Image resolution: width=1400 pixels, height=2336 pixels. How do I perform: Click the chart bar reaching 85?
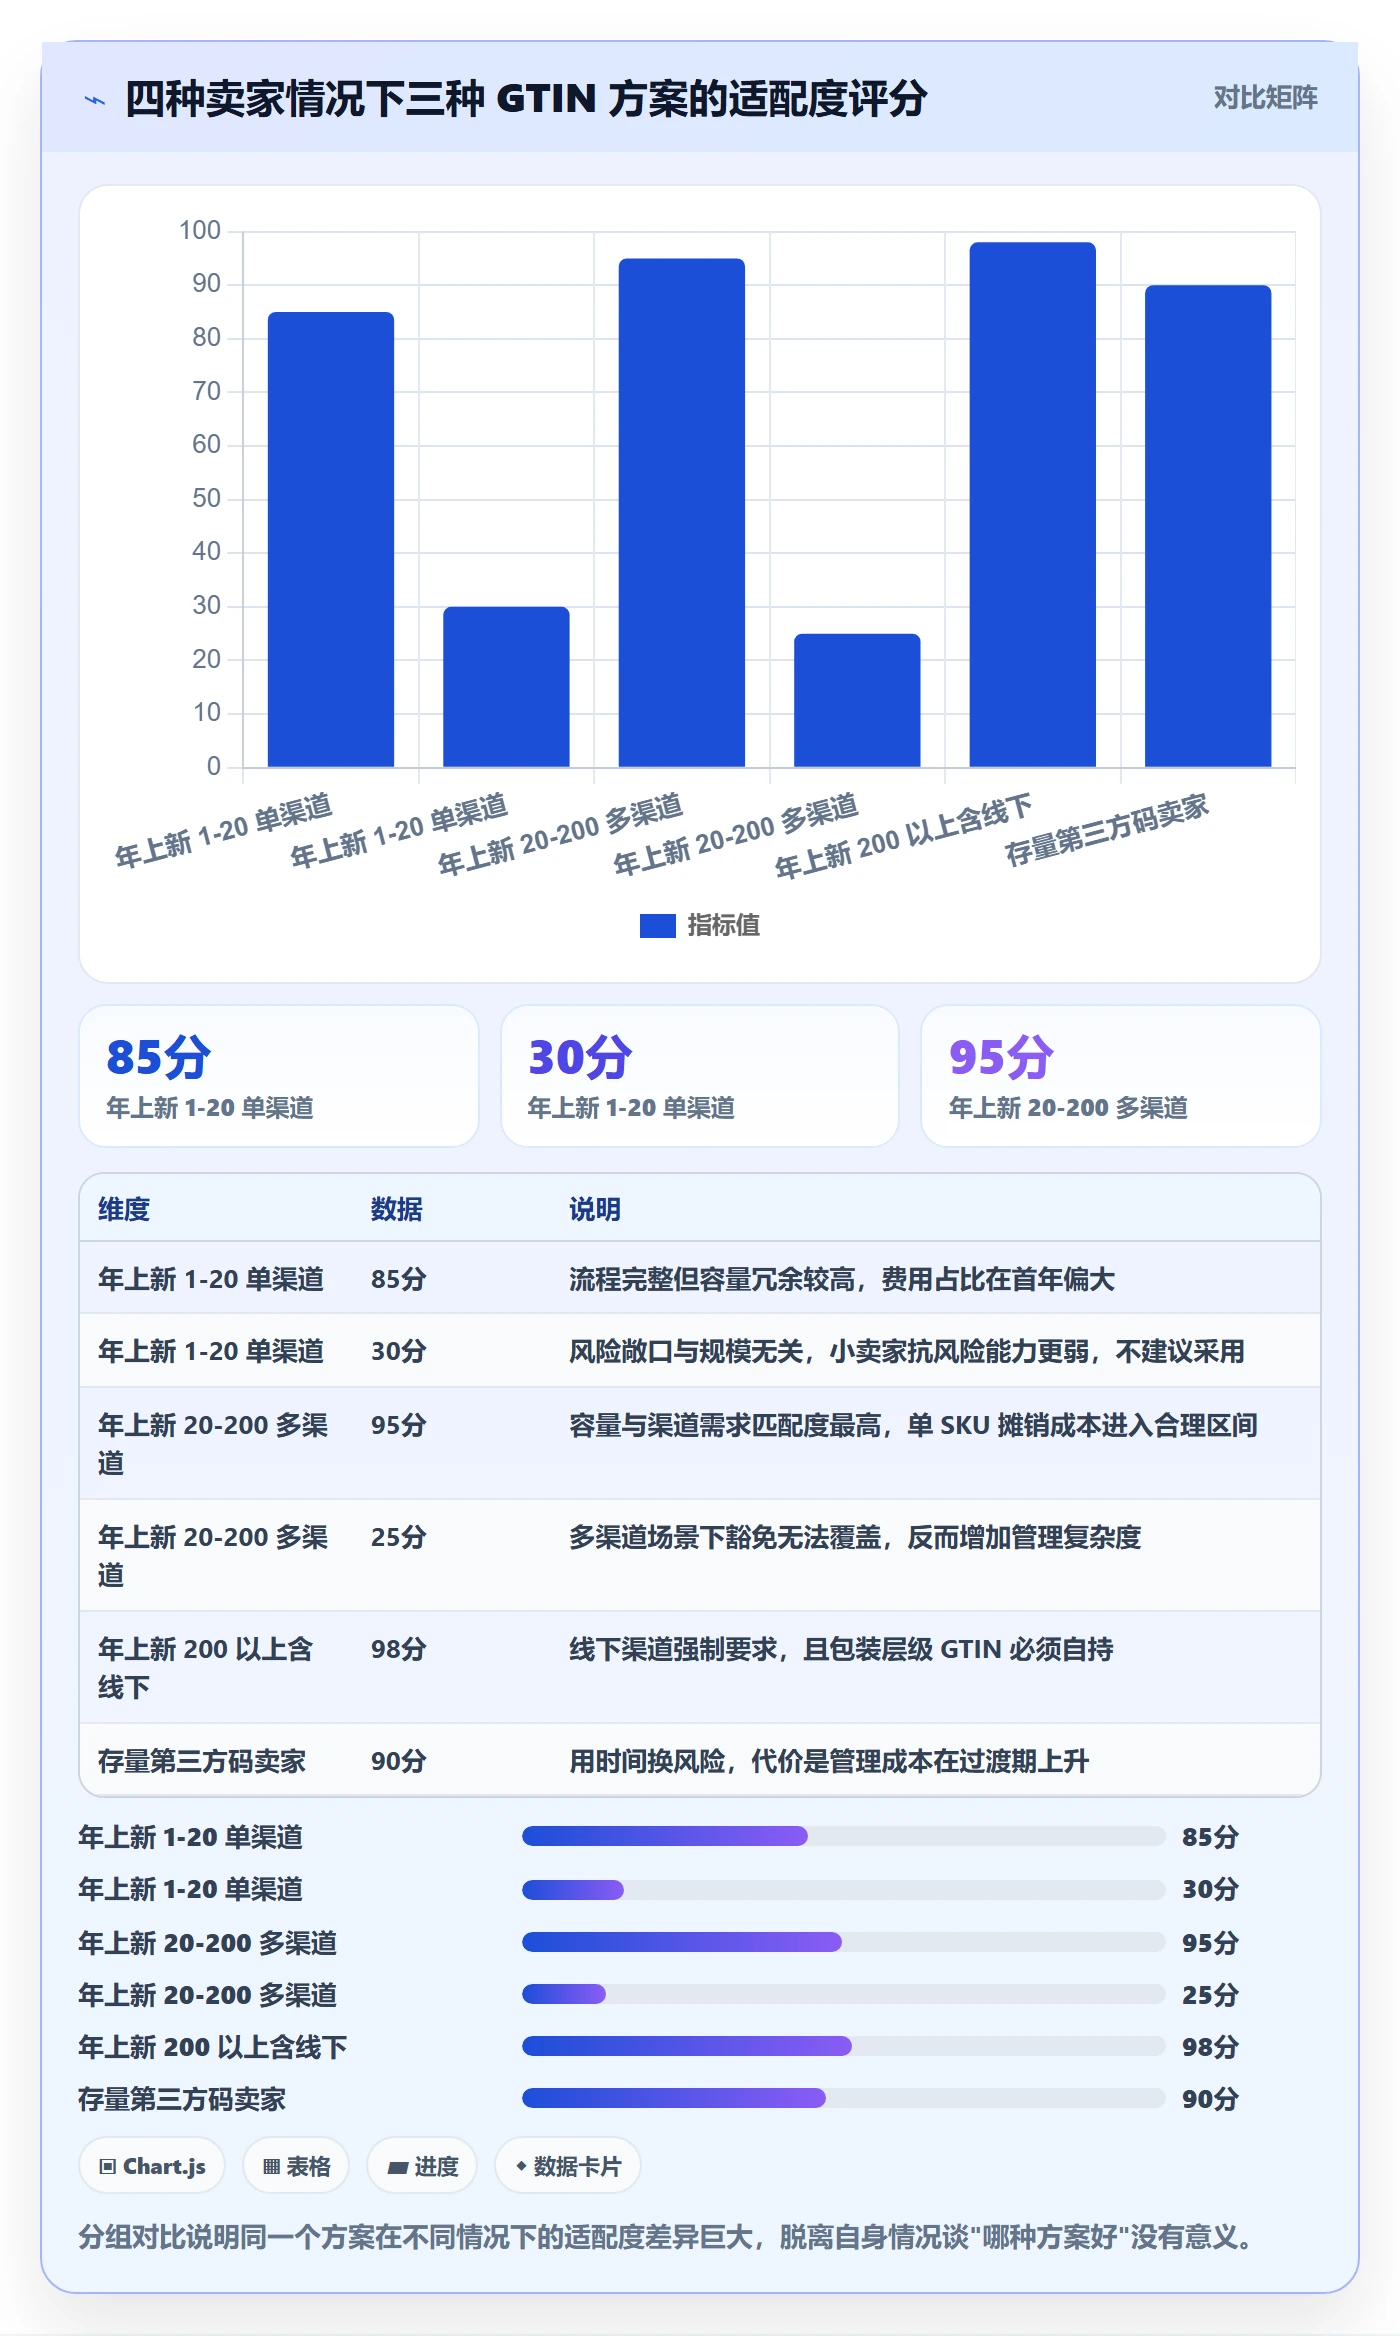pos(331,540)
